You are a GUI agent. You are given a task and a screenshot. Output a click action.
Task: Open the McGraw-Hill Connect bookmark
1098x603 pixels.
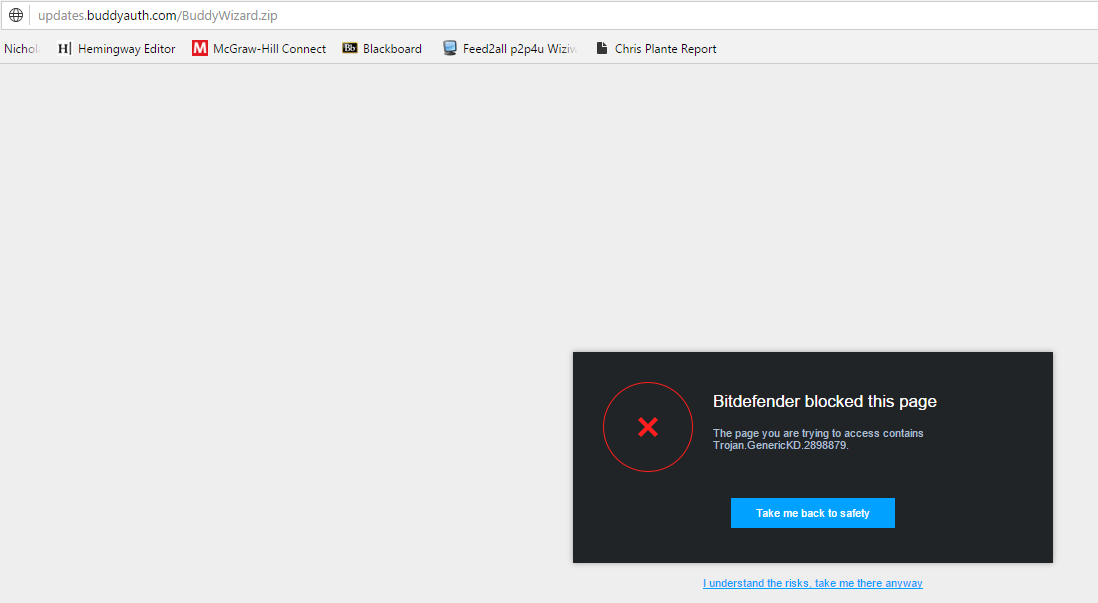259,48
